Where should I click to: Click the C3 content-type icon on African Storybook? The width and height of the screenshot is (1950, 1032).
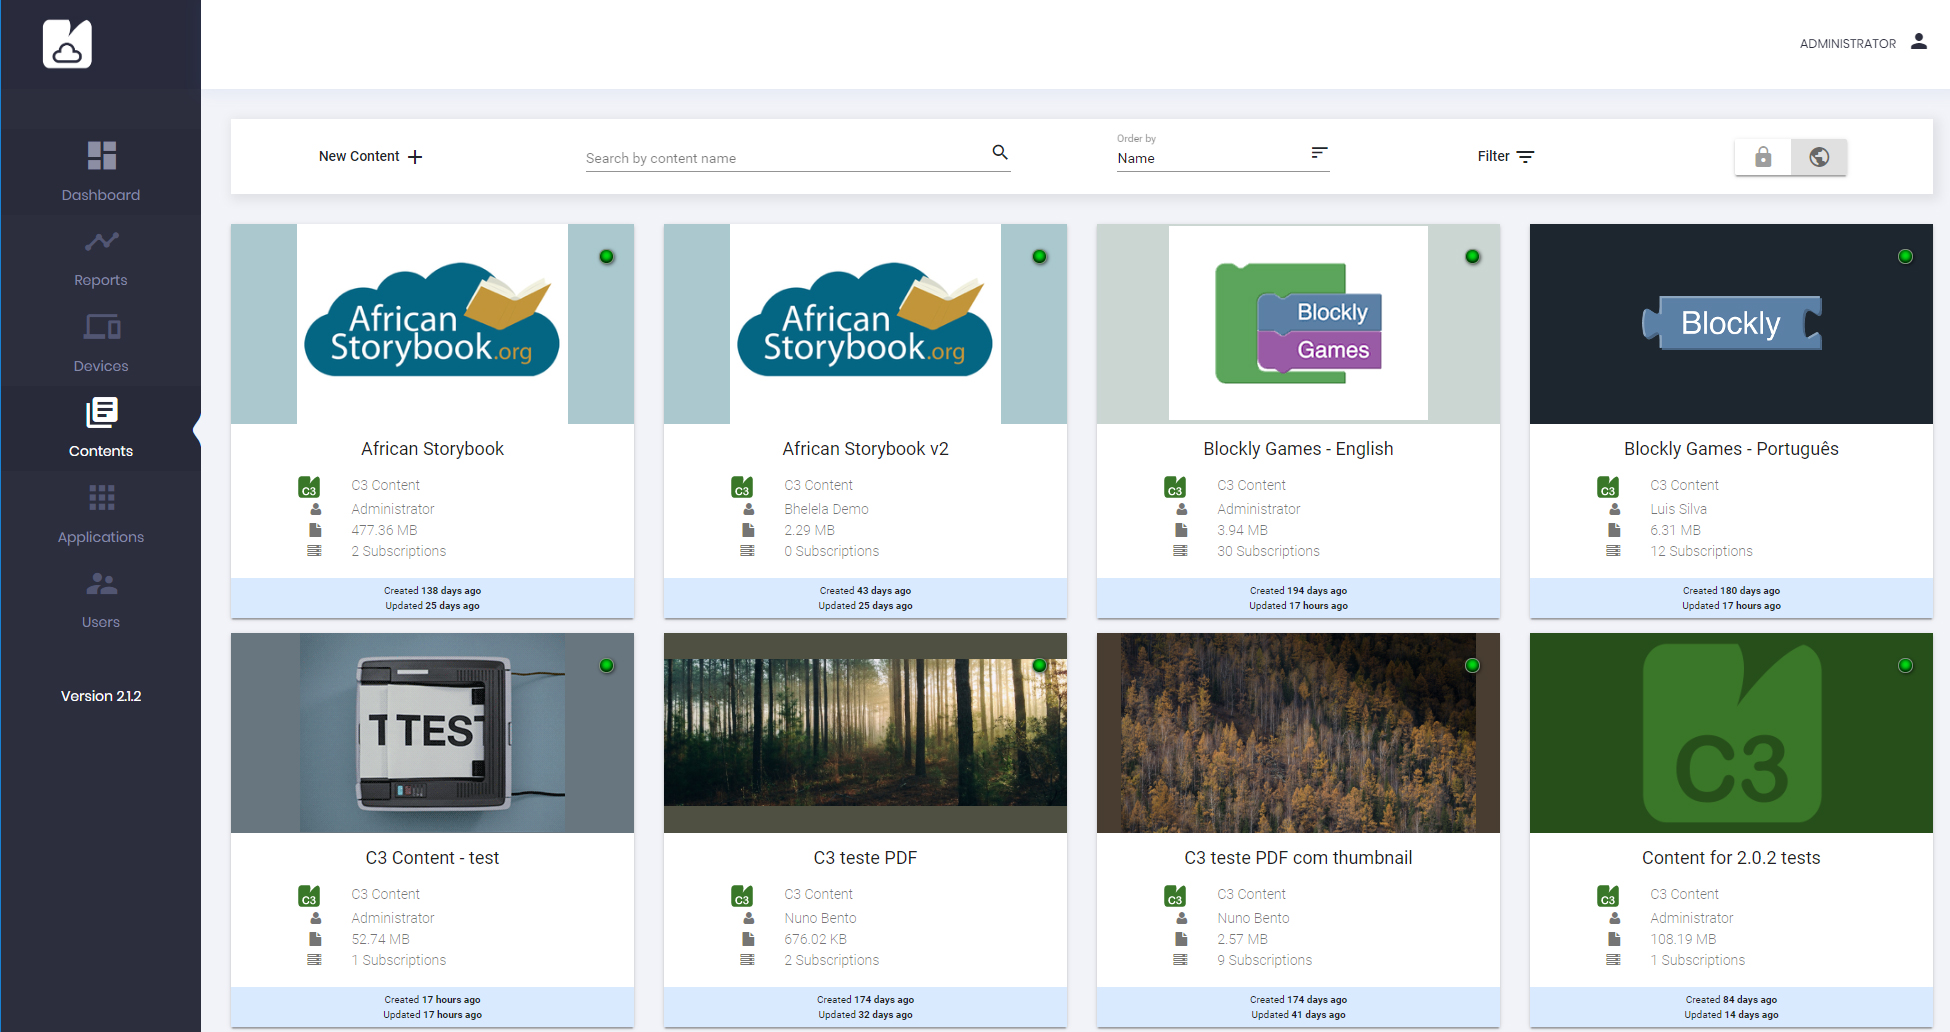309,487
